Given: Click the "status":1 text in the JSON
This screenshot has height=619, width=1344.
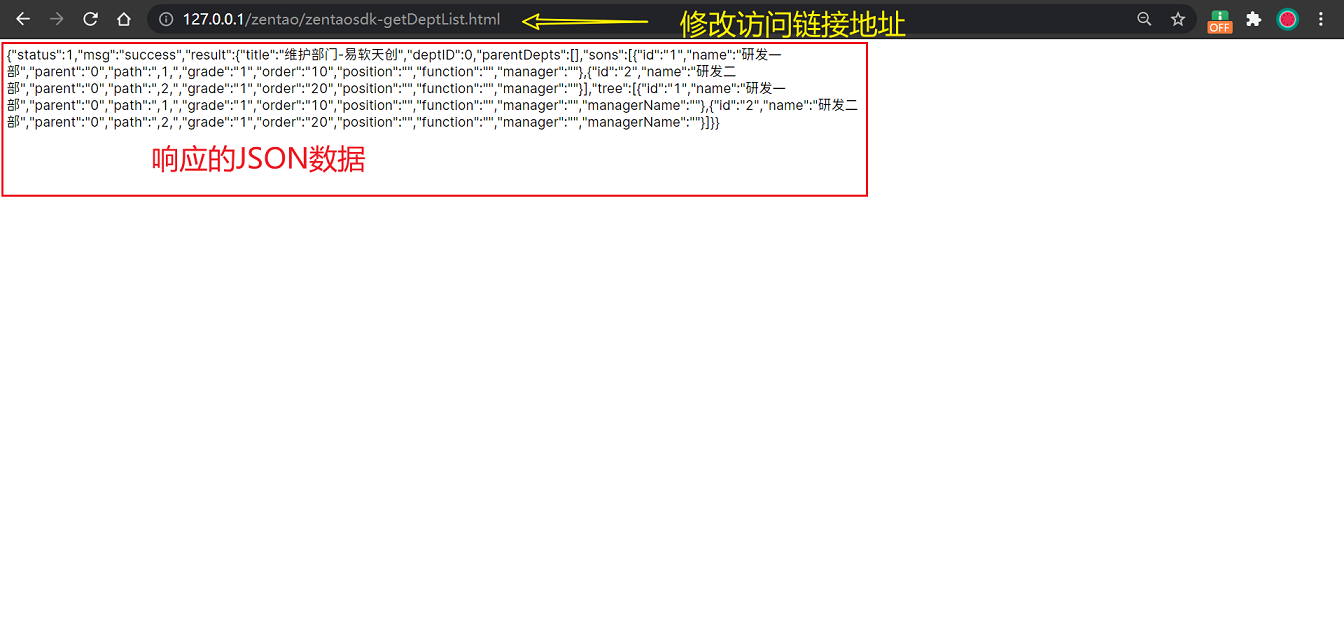Looking at the screenshot, I should (43, 55).
